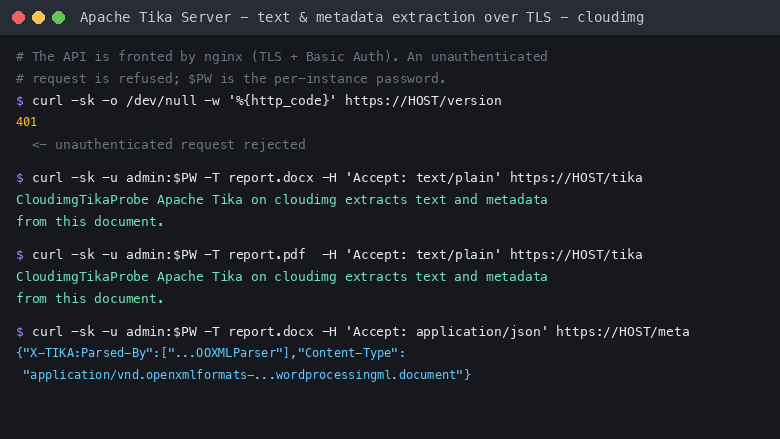
Task: Click the comment about the per-instance password
Action: pyautogui.click(x=231, y=79)
